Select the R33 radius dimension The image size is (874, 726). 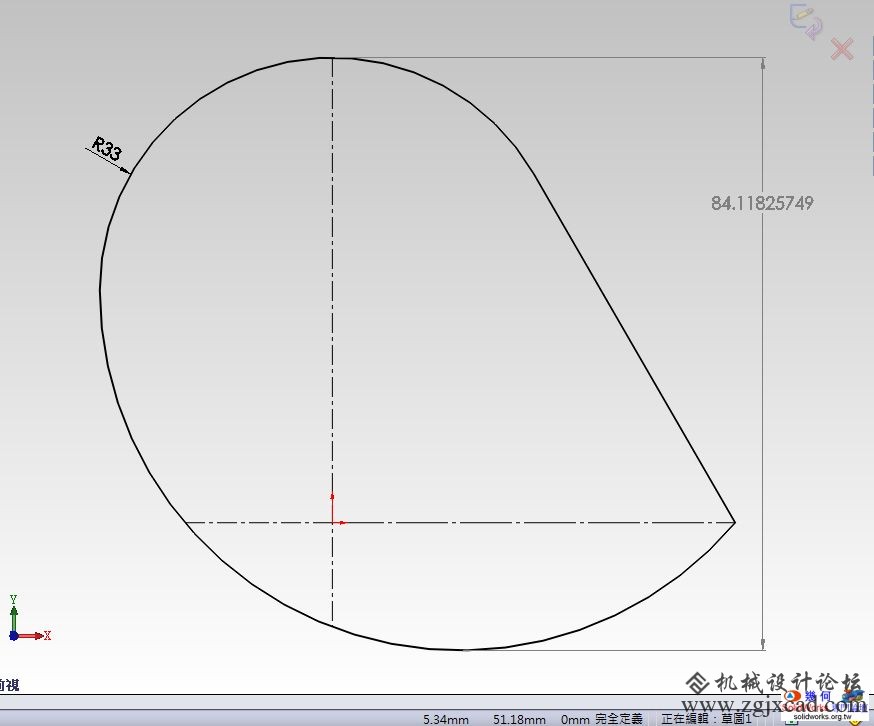106,148
